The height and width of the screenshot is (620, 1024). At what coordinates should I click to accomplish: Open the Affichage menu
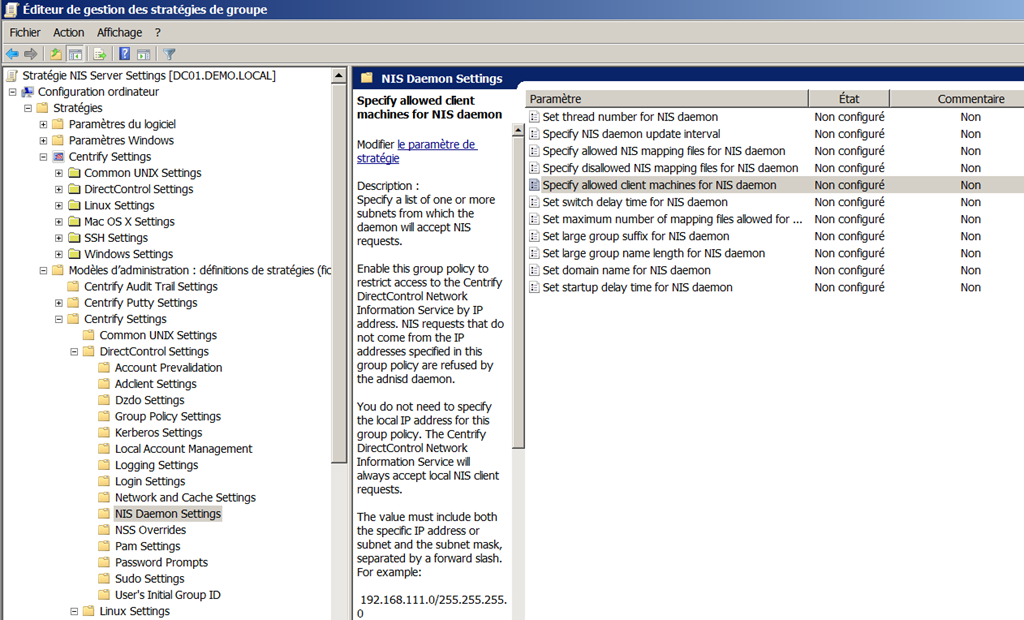pos(120,33)
